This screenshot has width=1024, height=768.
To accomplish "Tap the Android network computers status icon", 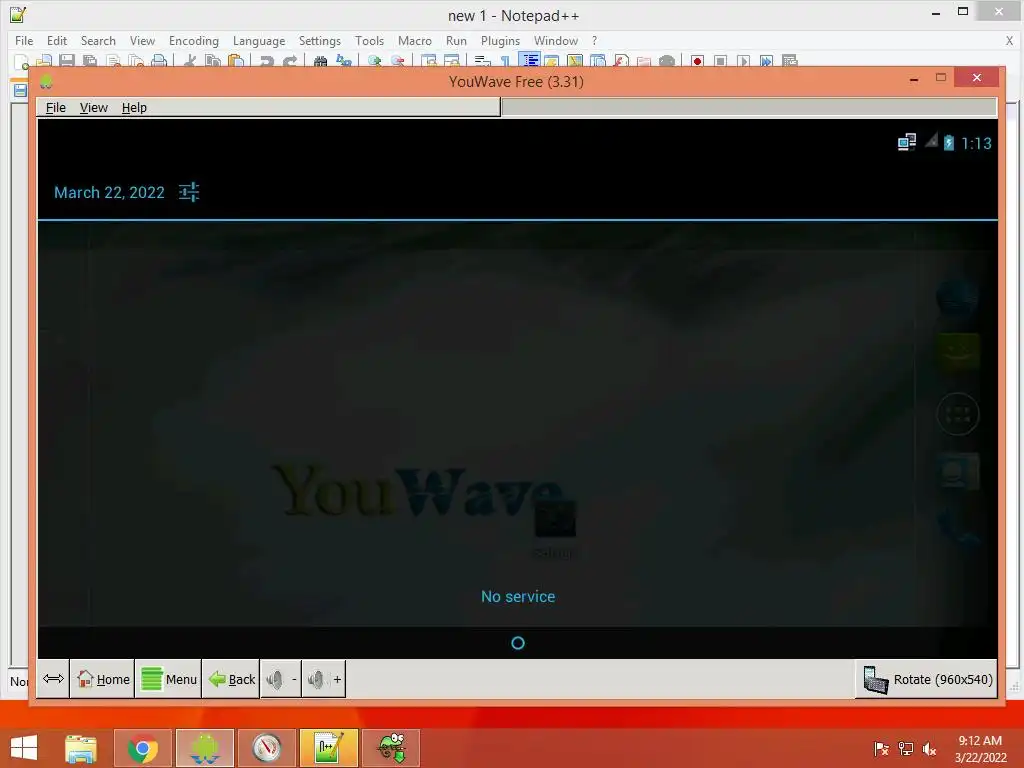I will [x=906, y=142].
